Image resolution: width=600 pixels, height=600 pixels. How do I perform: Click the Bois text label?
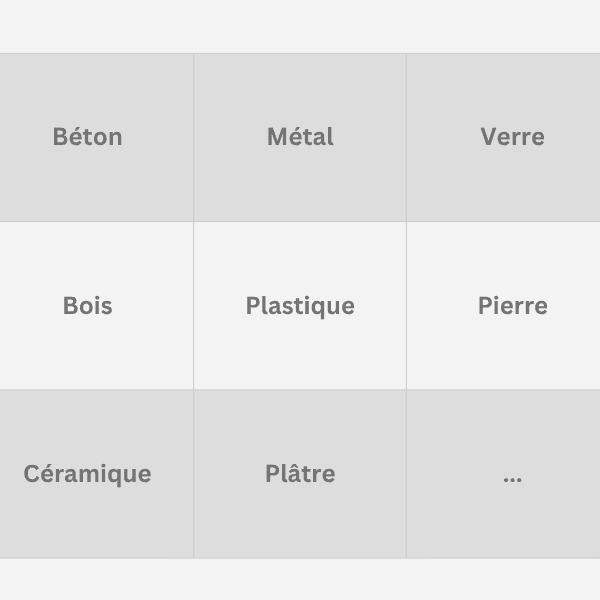88,306
